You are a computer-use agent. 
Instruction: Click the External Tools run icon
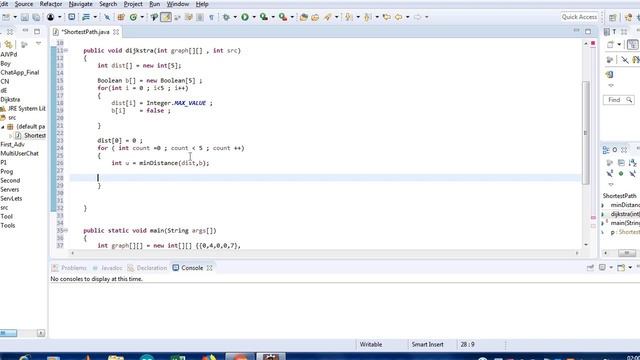[283, 17]
